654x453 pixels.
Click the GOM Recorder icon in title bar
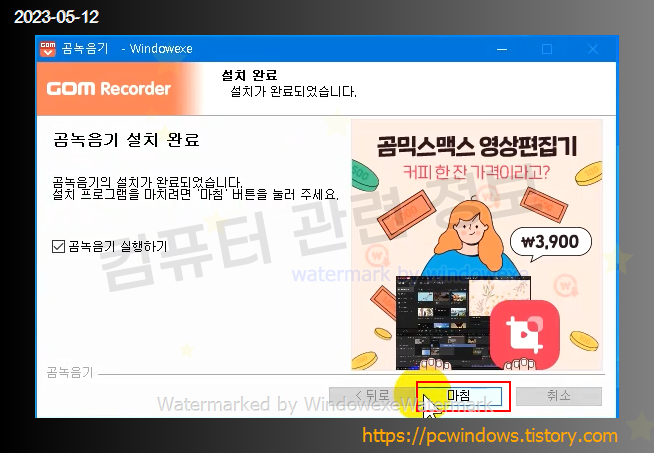tap(48, 49)
